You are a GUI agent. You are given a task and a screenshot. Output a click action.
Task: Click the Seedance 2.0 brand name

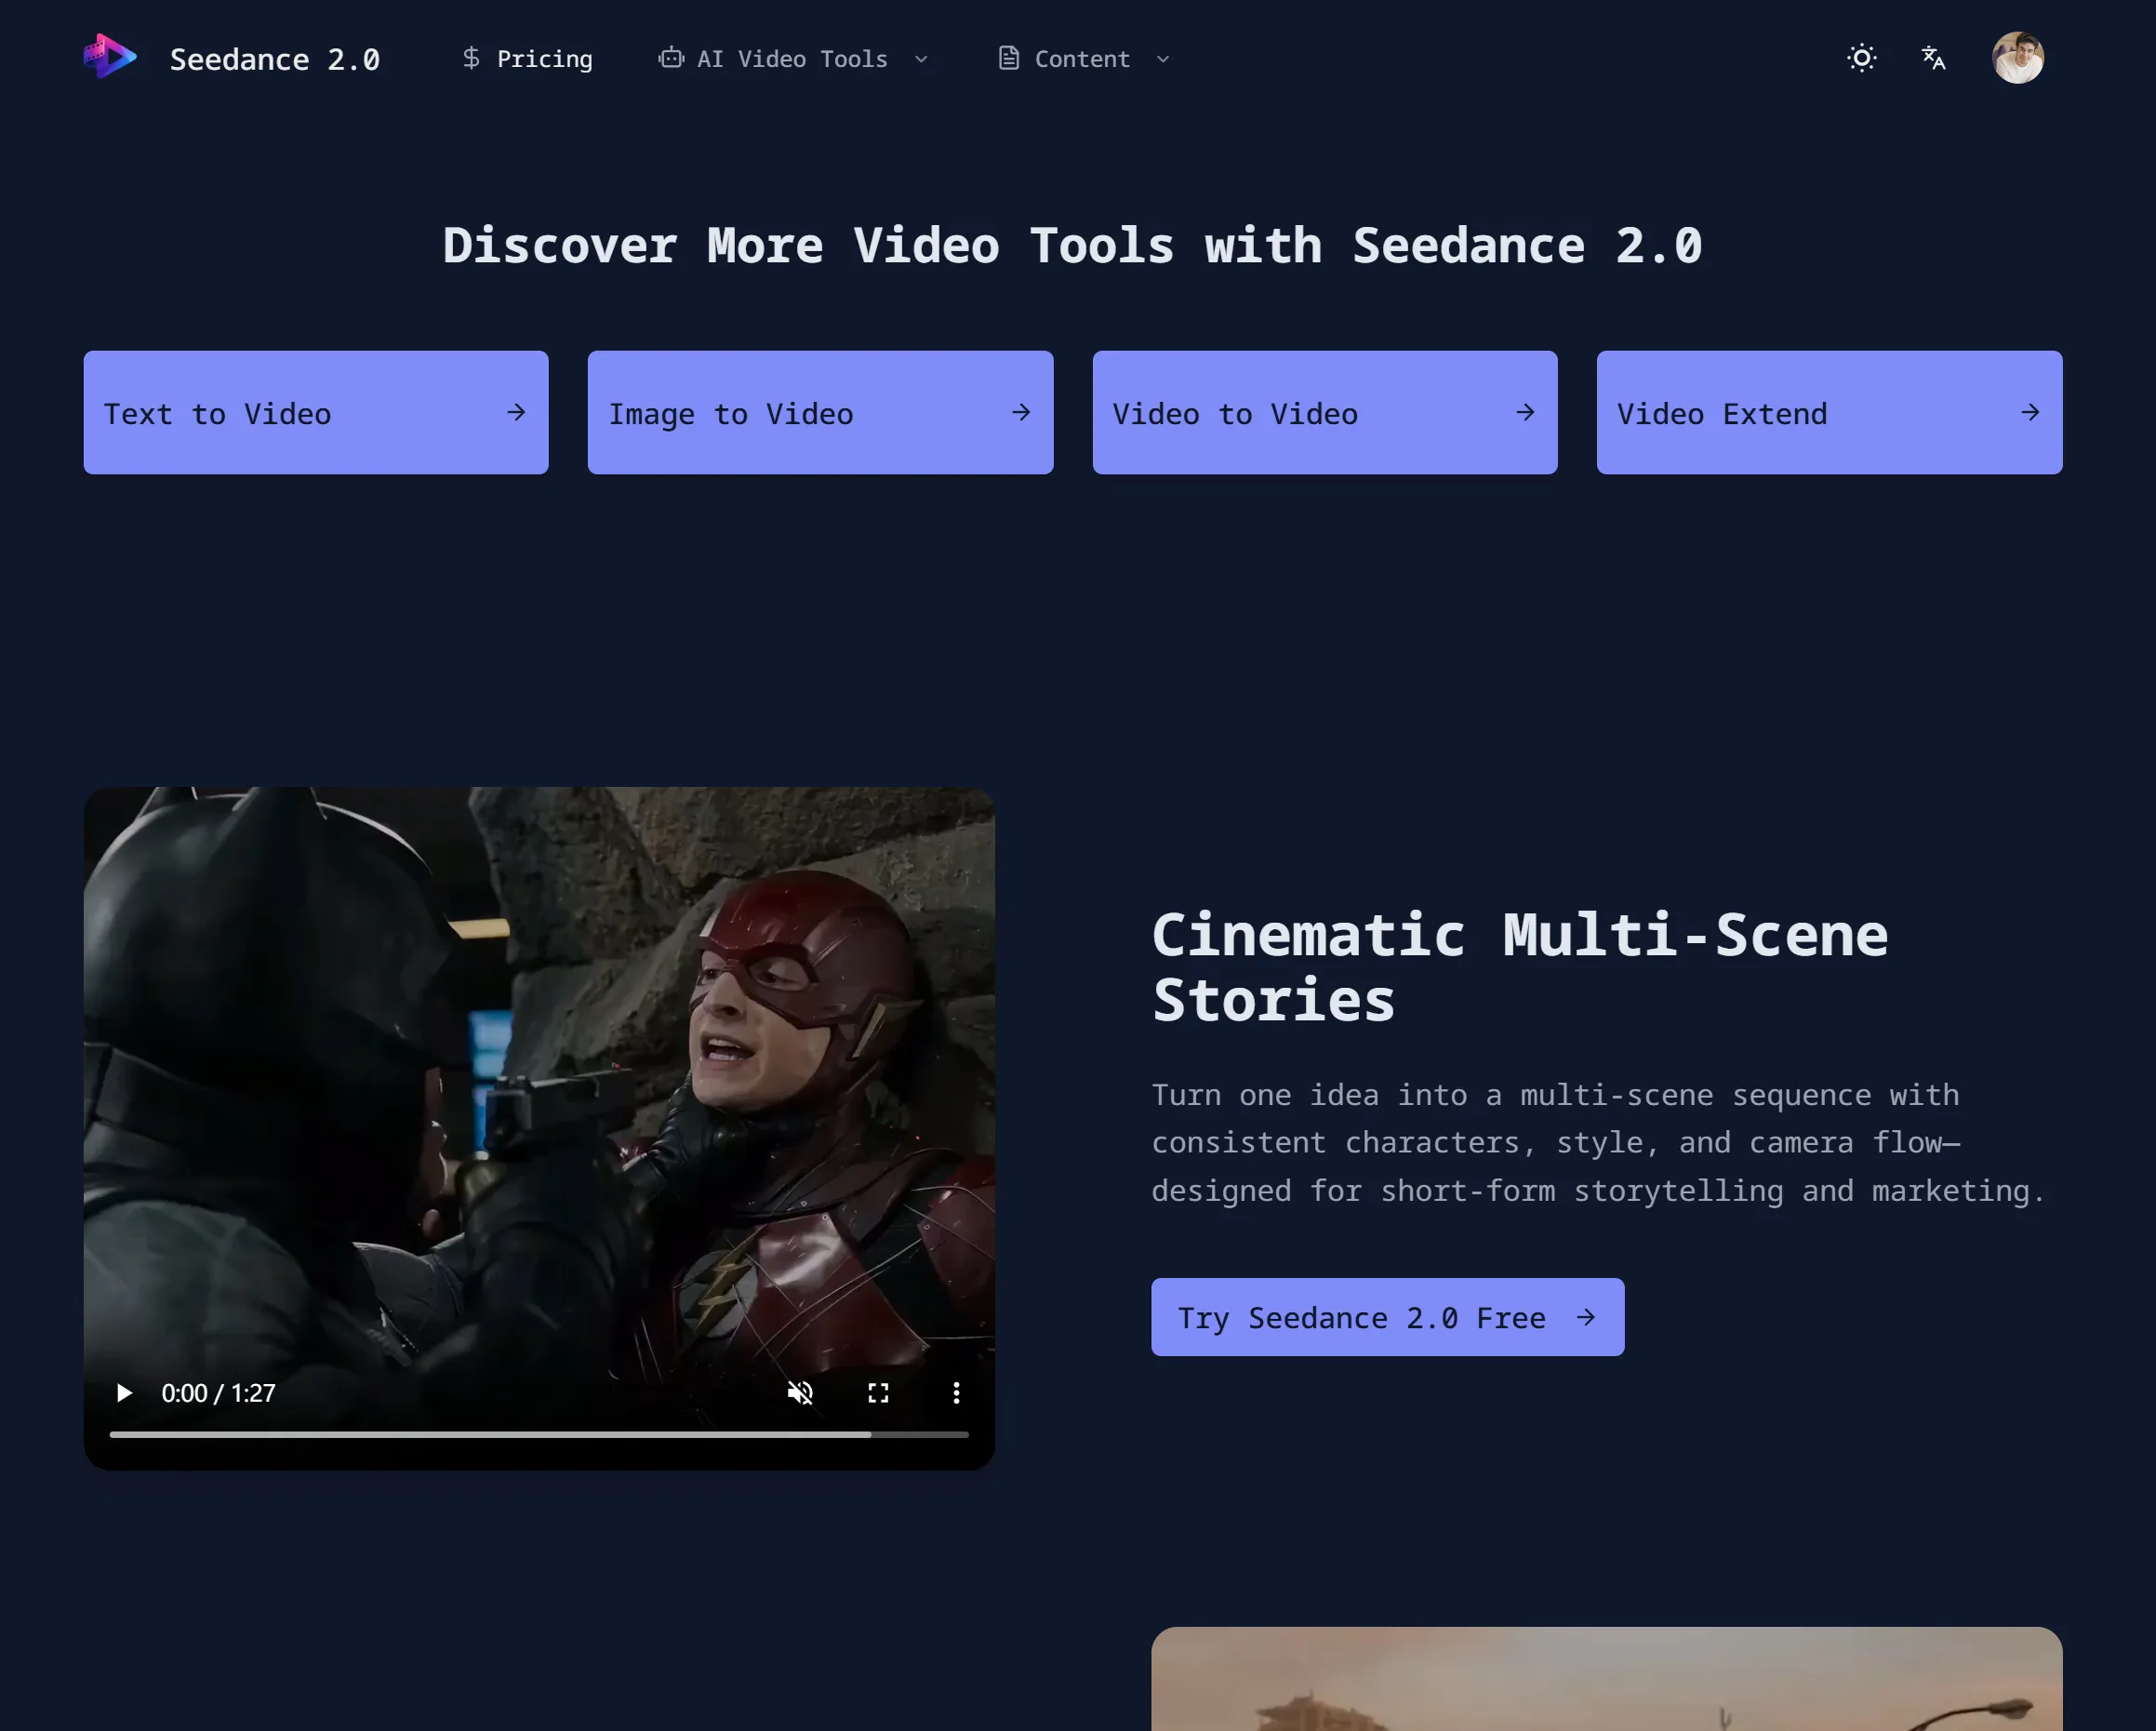pos(275,59)
